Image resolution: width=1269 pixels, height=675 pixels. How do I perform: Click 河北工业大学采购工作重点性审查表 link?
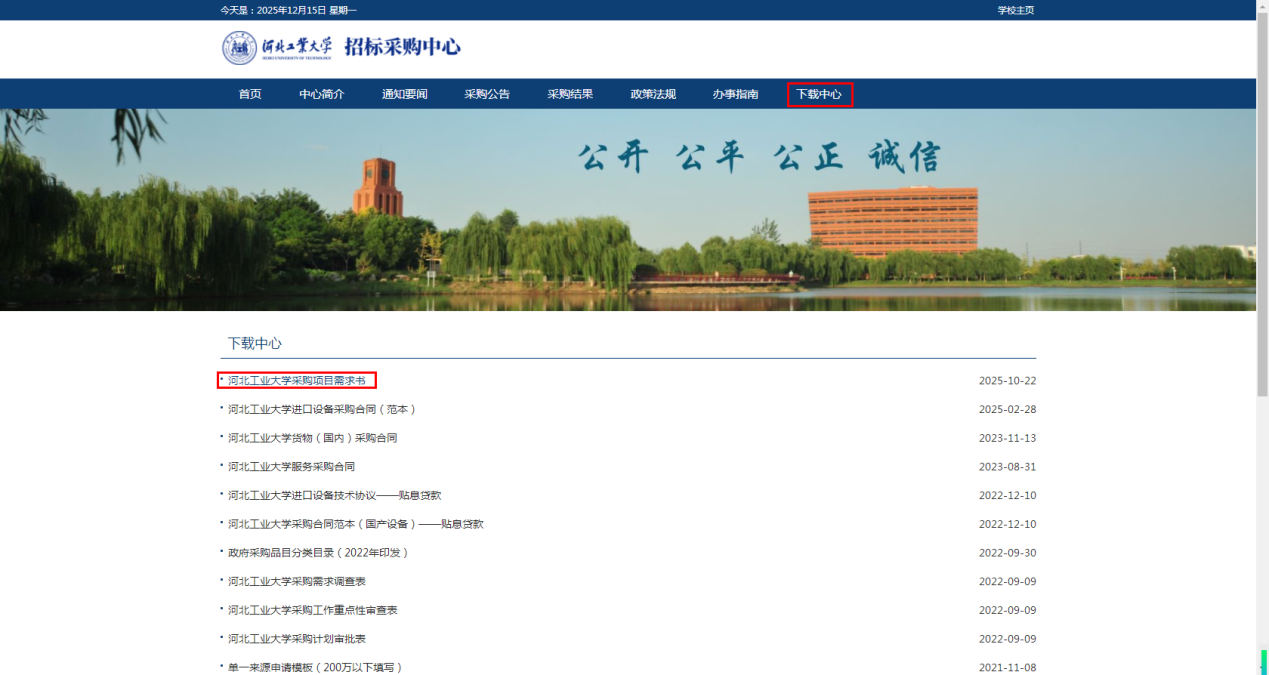pyautogui.click(x=312, y=610)
